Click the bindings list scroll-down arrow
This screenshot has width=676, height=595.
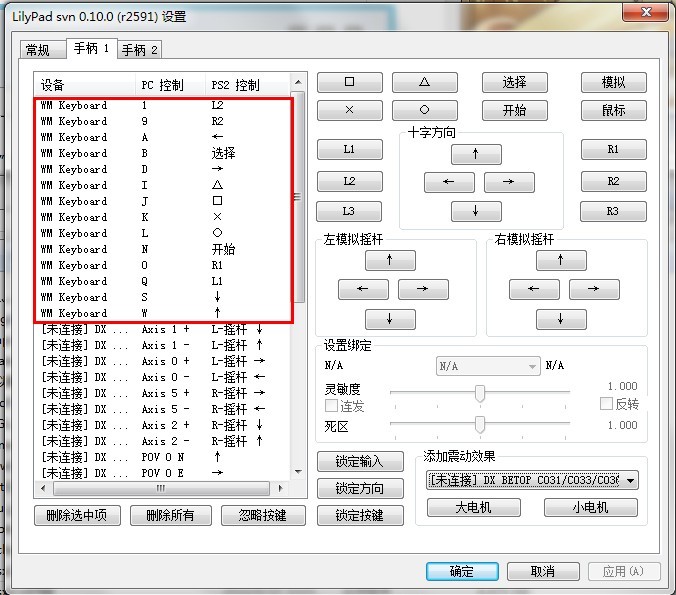coord(298,472)
